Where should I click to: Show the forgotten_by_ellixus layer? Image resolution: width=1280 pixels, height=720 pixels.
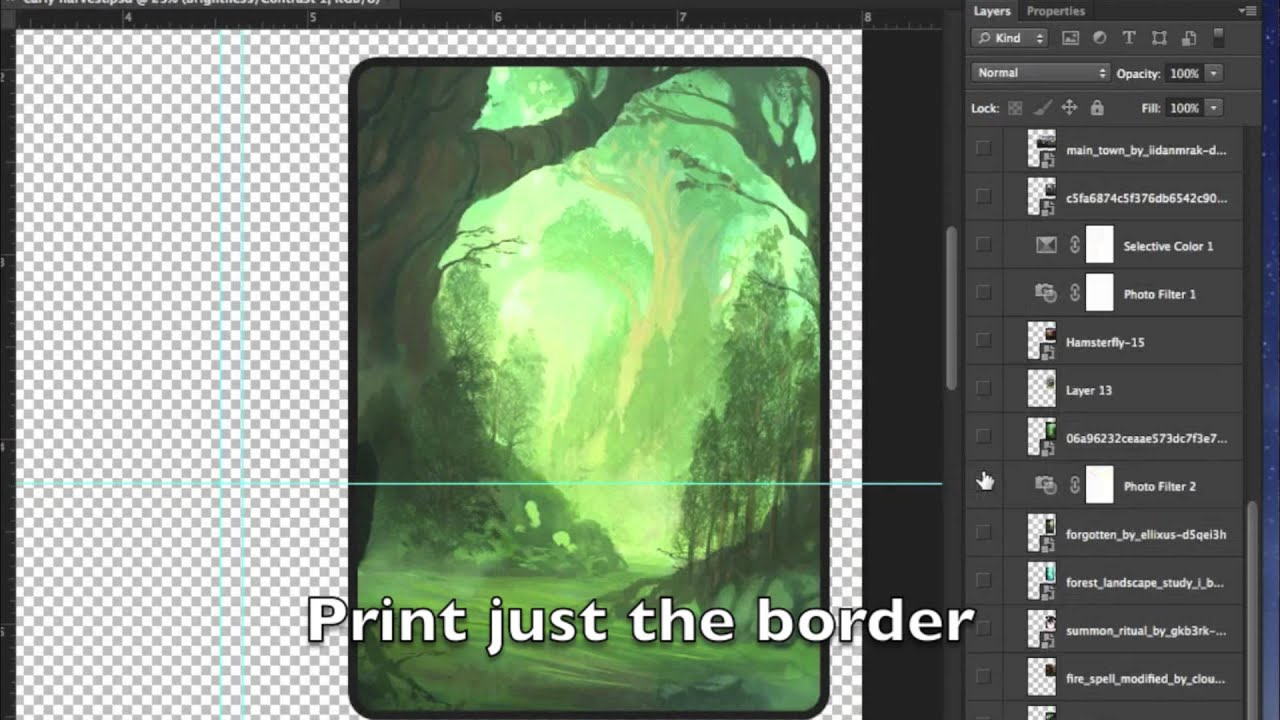(x=984, y=533)
